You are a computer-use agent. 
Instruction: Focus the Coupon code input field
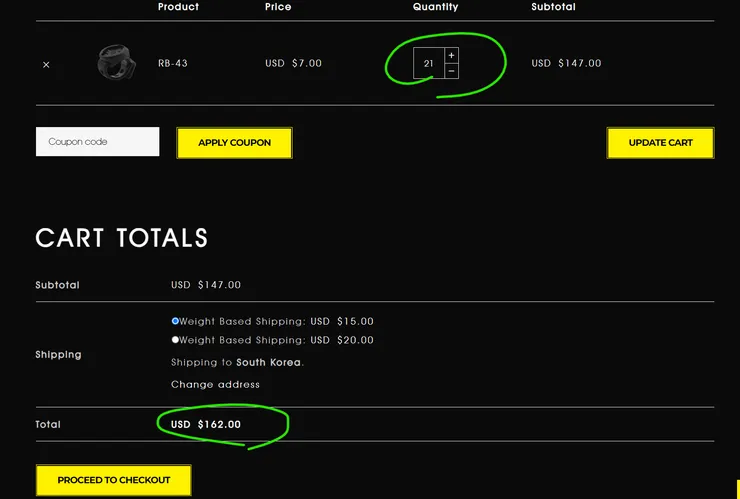(98, 142)
